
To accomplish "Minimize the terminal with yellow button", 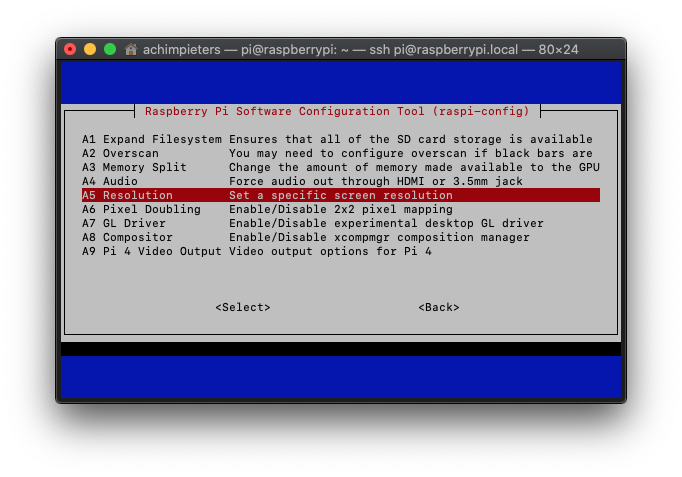I will pos(90,49).
